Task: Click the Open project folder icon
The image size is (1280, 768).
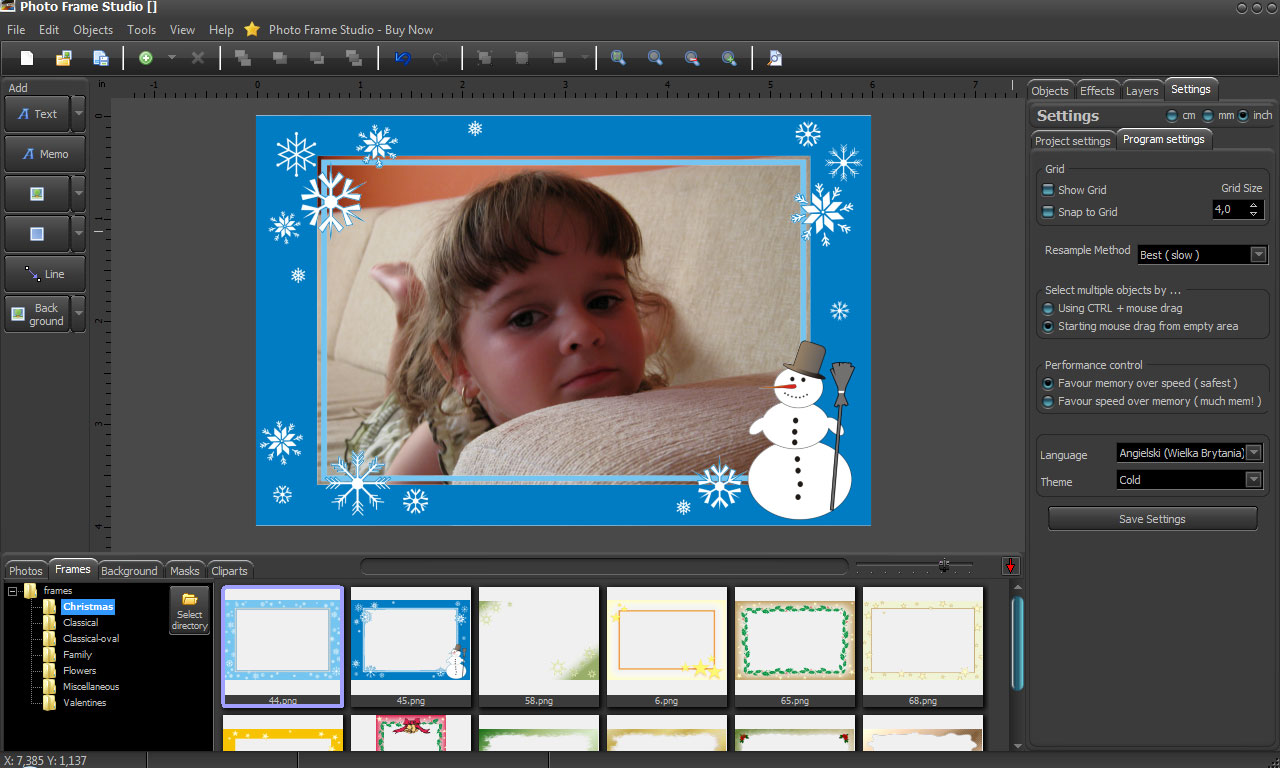Action: [x=63, y=58]
